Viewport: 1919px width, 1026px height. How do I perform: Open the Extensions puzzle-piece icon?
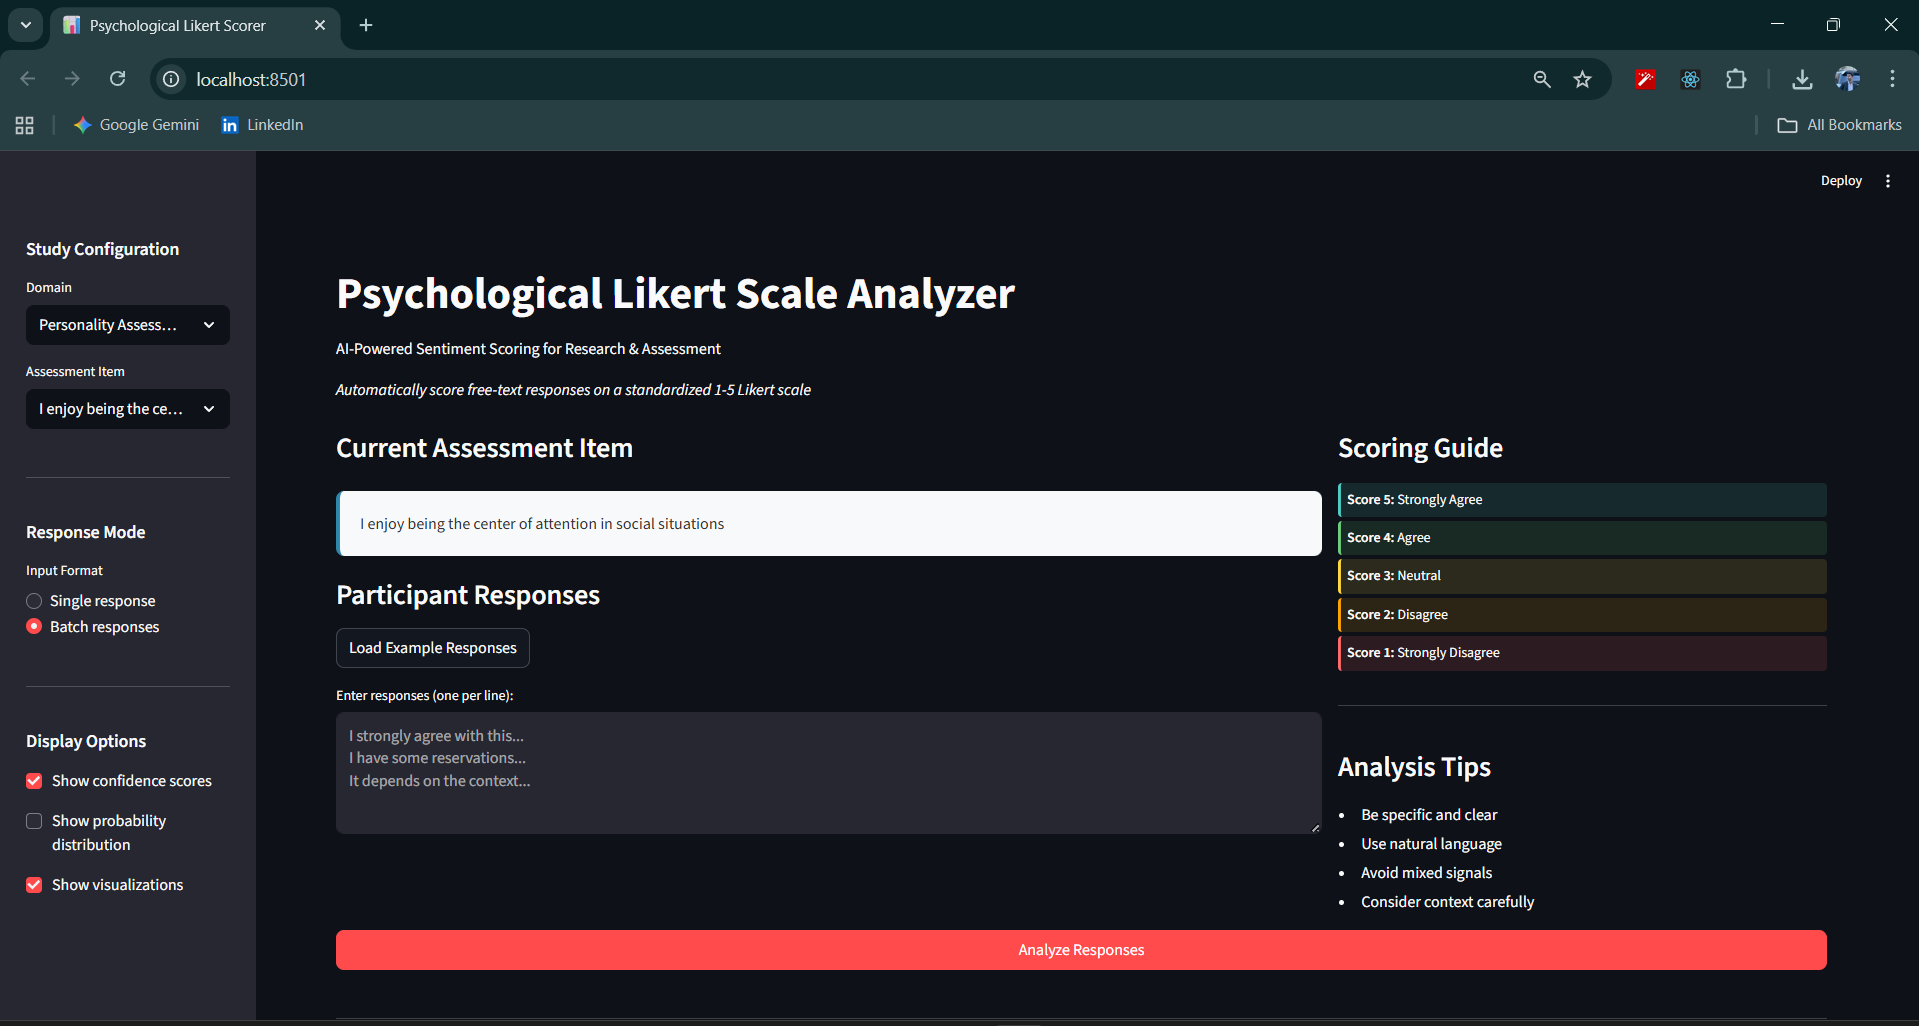pos(1737,79)
